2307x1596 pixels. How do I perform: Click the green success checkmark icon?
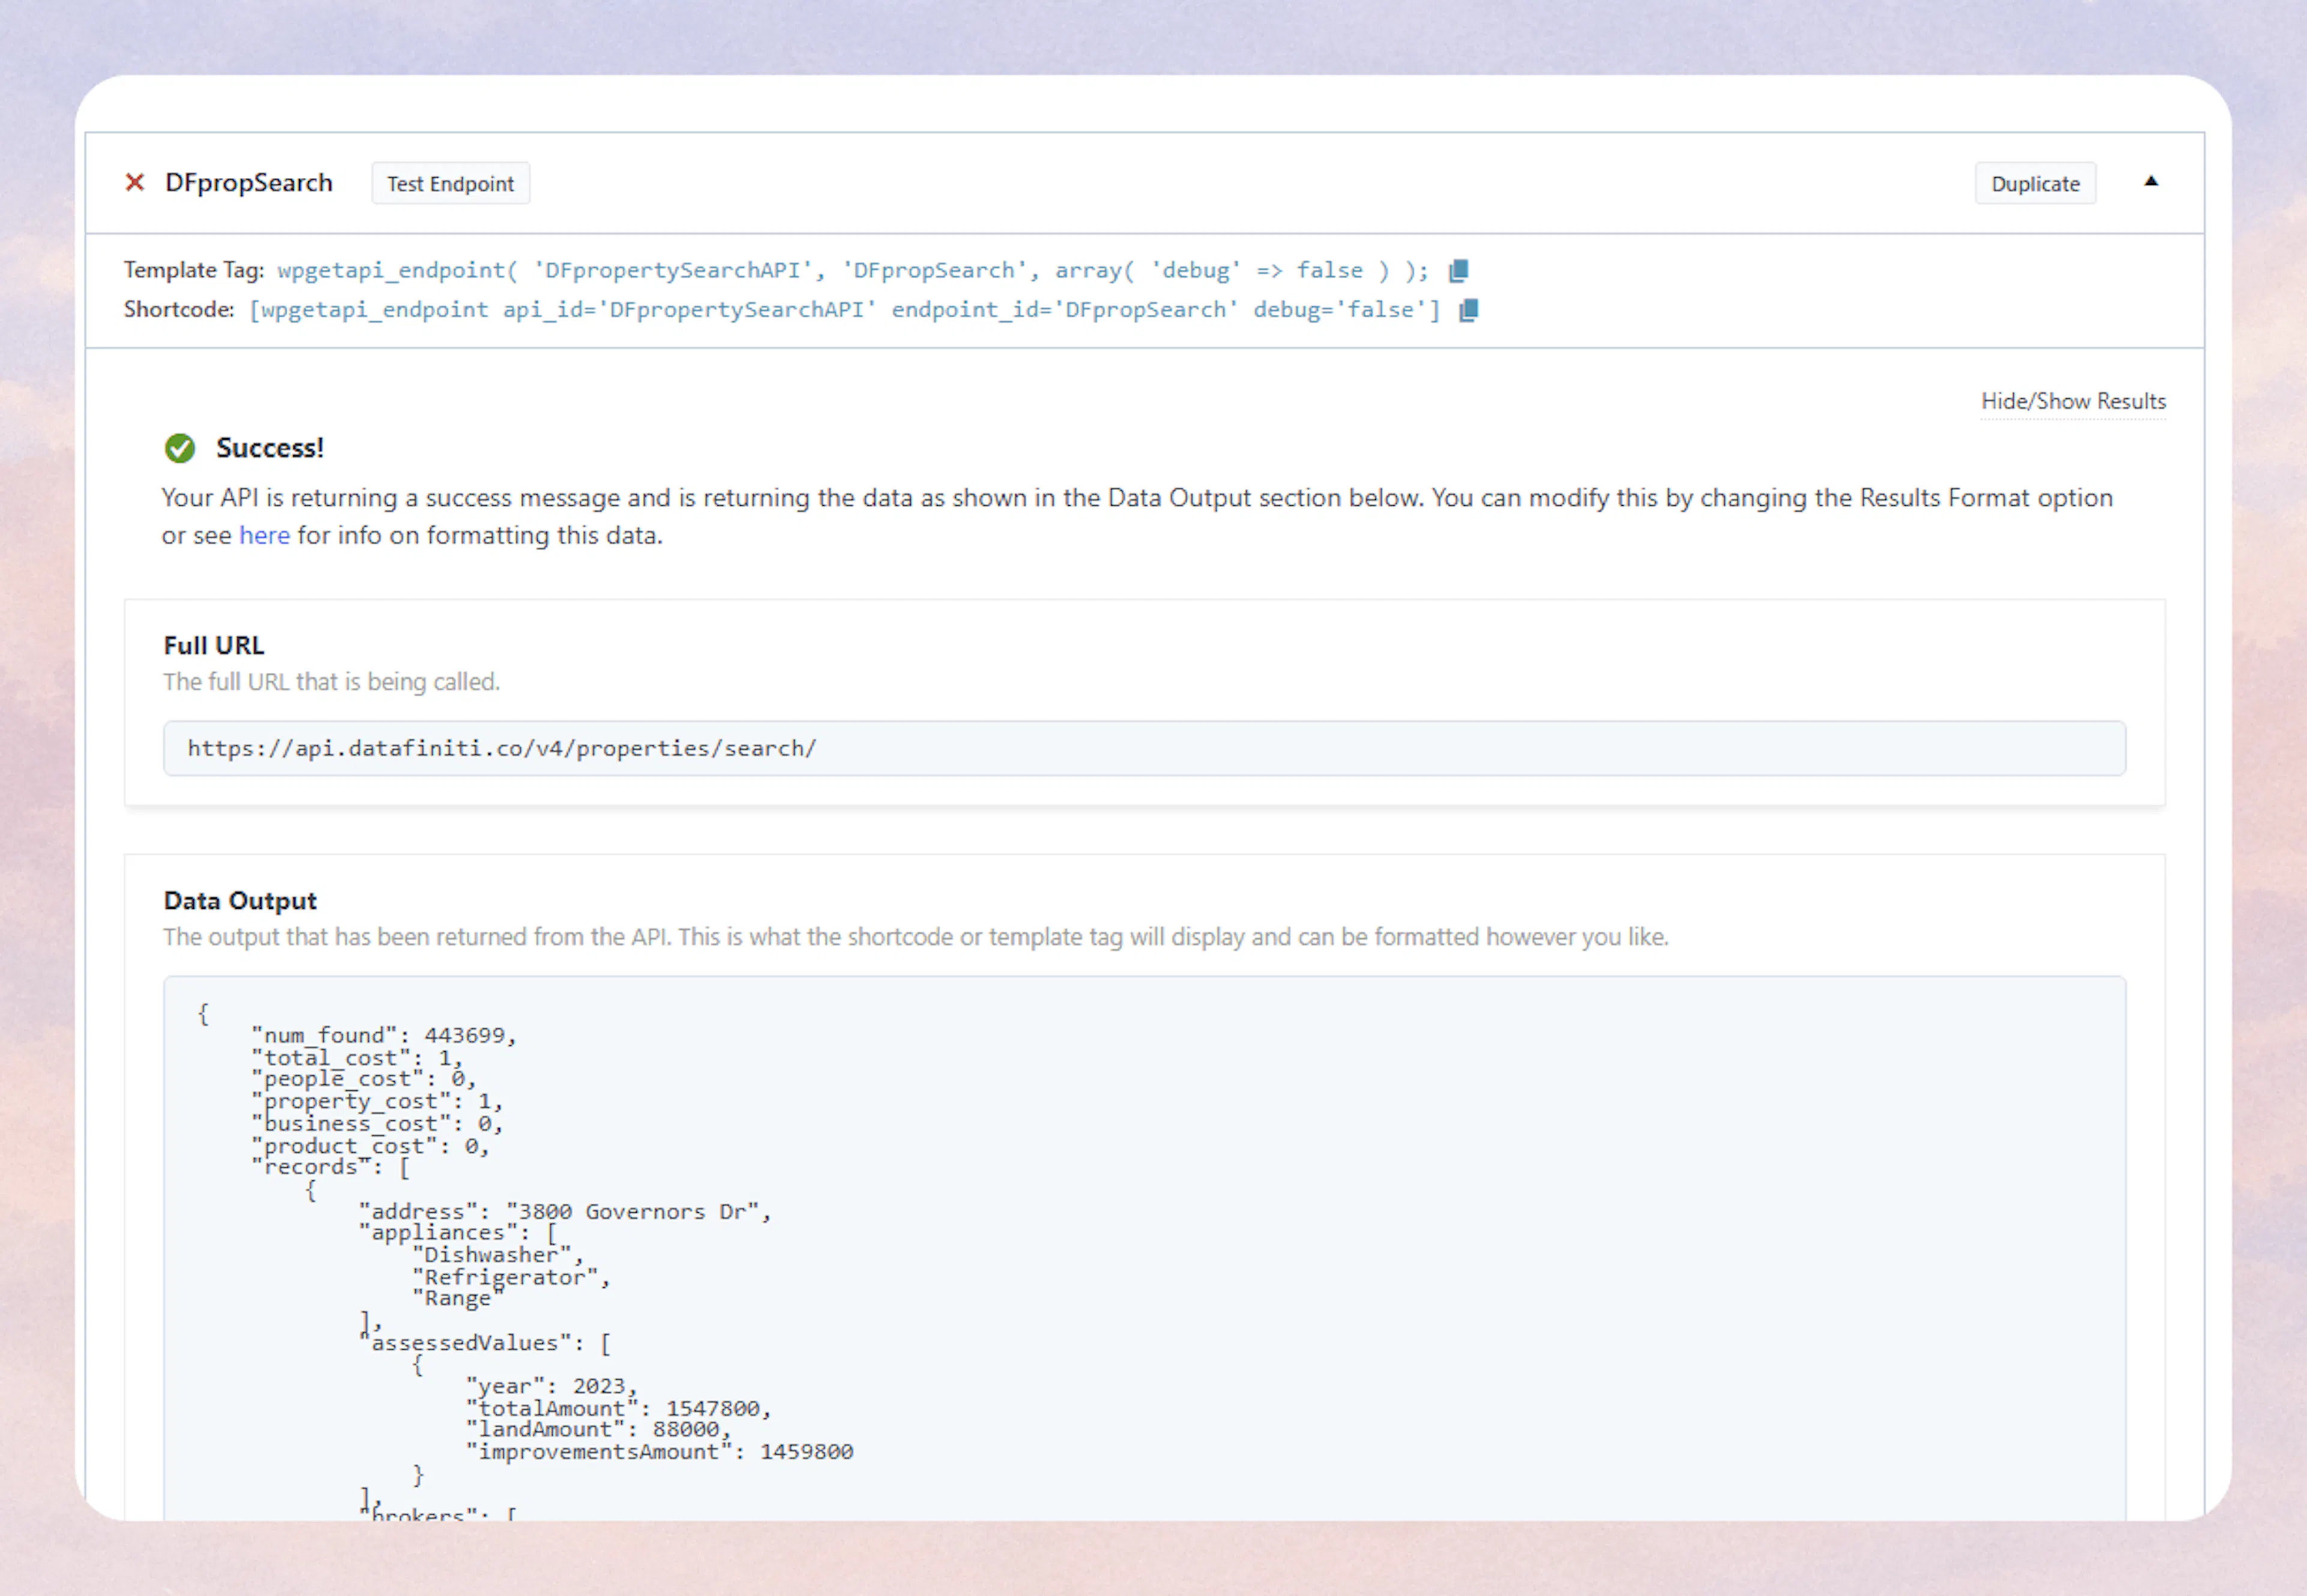pos(180,448)
